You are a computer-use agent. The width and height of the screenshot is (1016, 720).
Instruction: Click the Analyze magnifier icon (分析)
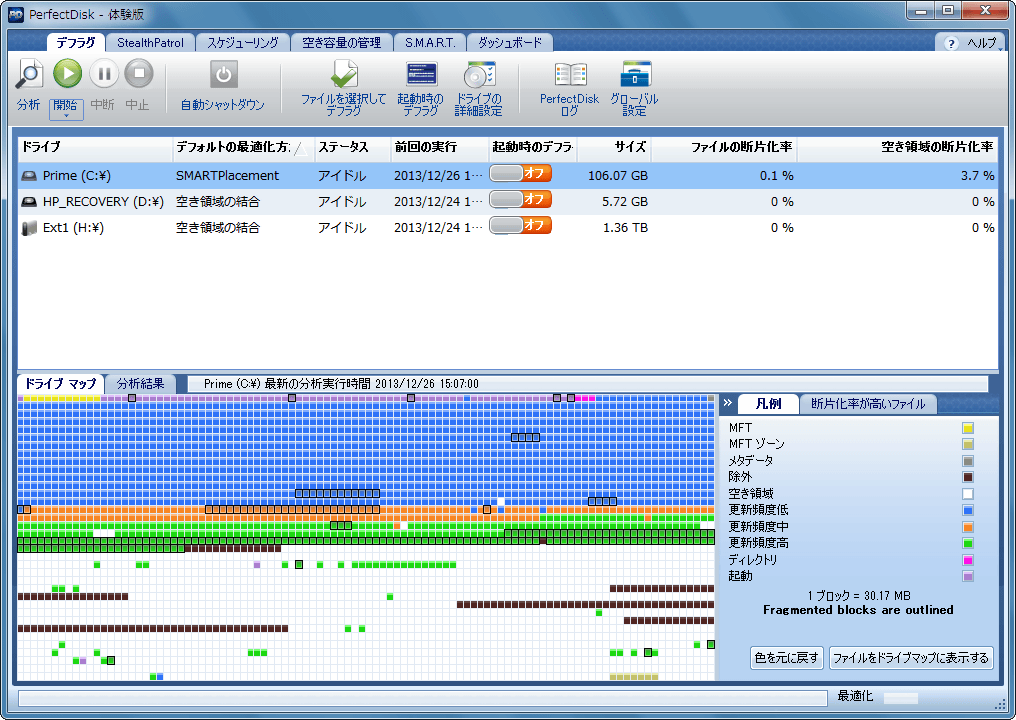pyautogui.click(x=29, y=74)
